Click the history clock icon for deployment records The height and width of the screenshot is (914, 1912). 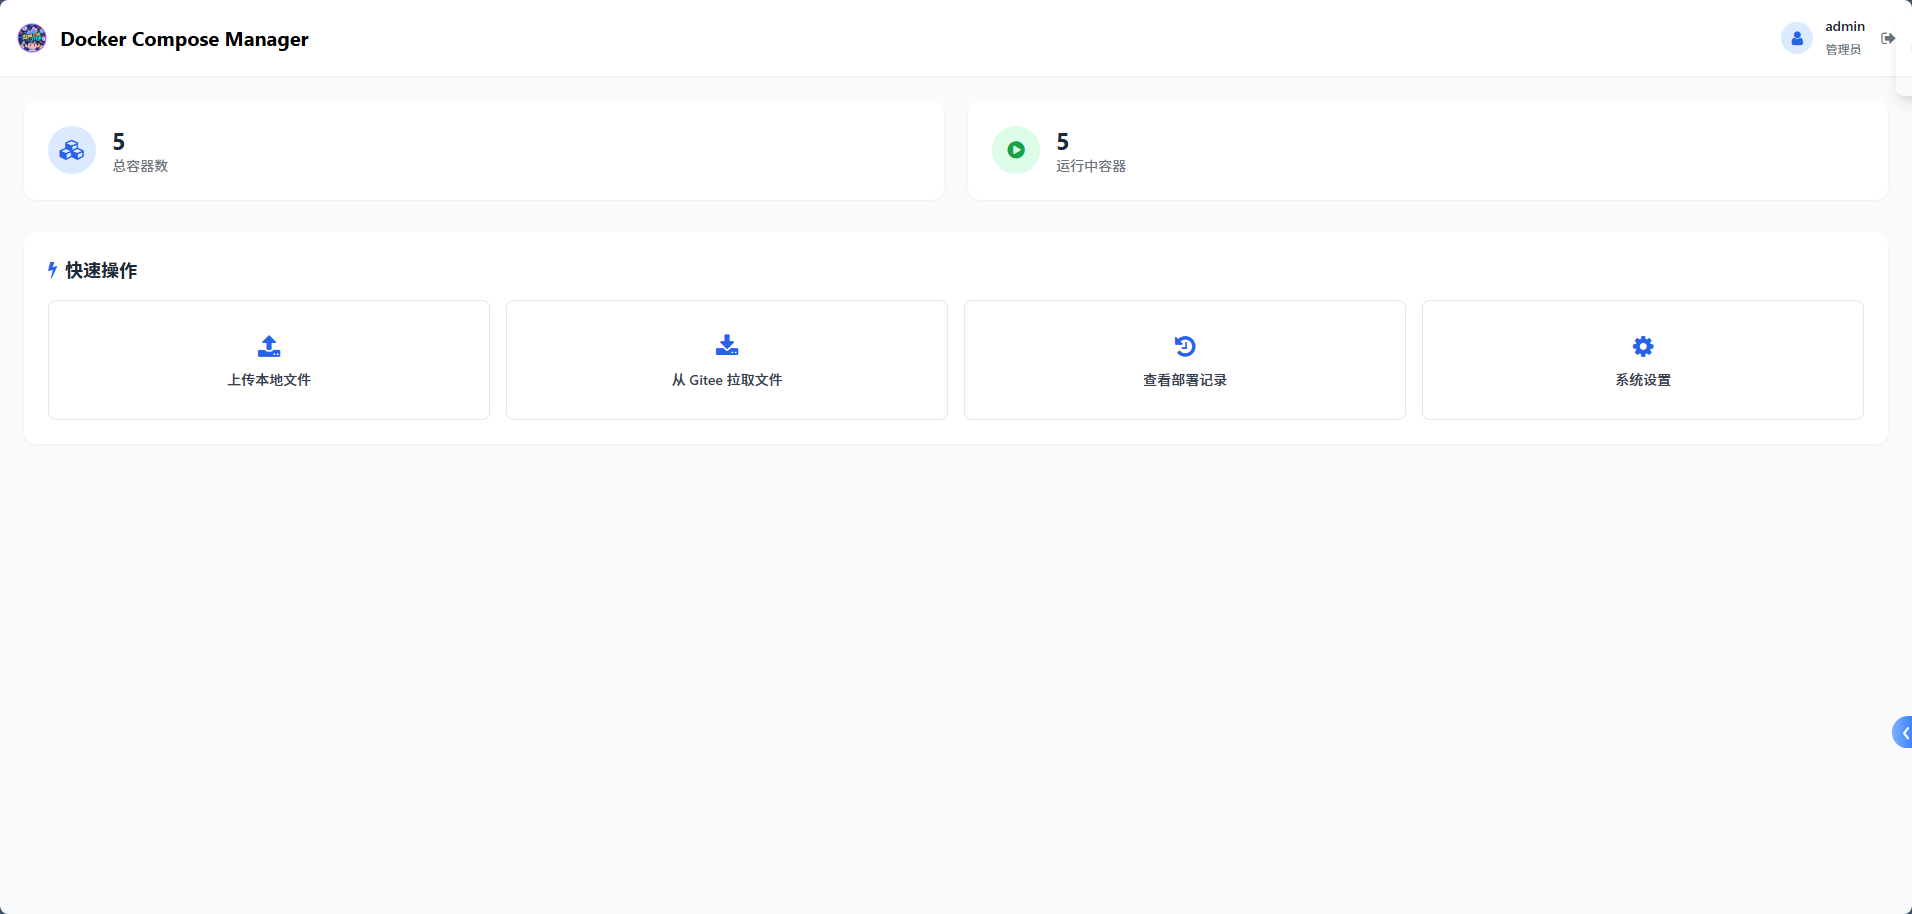1185,346
